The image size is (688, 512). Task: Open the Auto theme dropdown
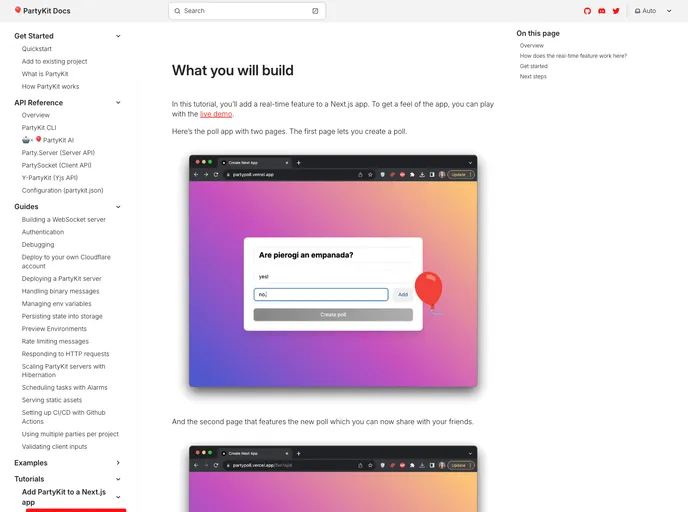(x=653, y=11)
